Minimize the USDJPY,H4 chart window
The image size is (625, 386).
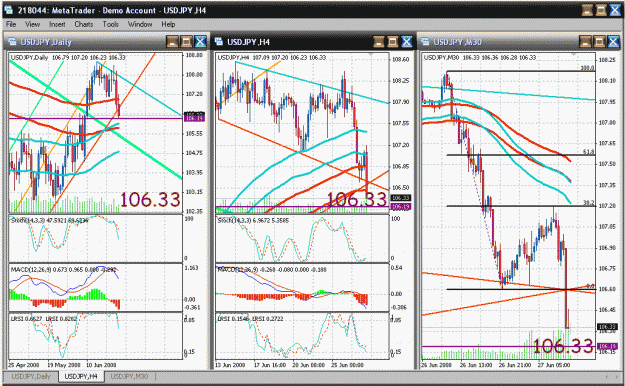tap(379, 41)
